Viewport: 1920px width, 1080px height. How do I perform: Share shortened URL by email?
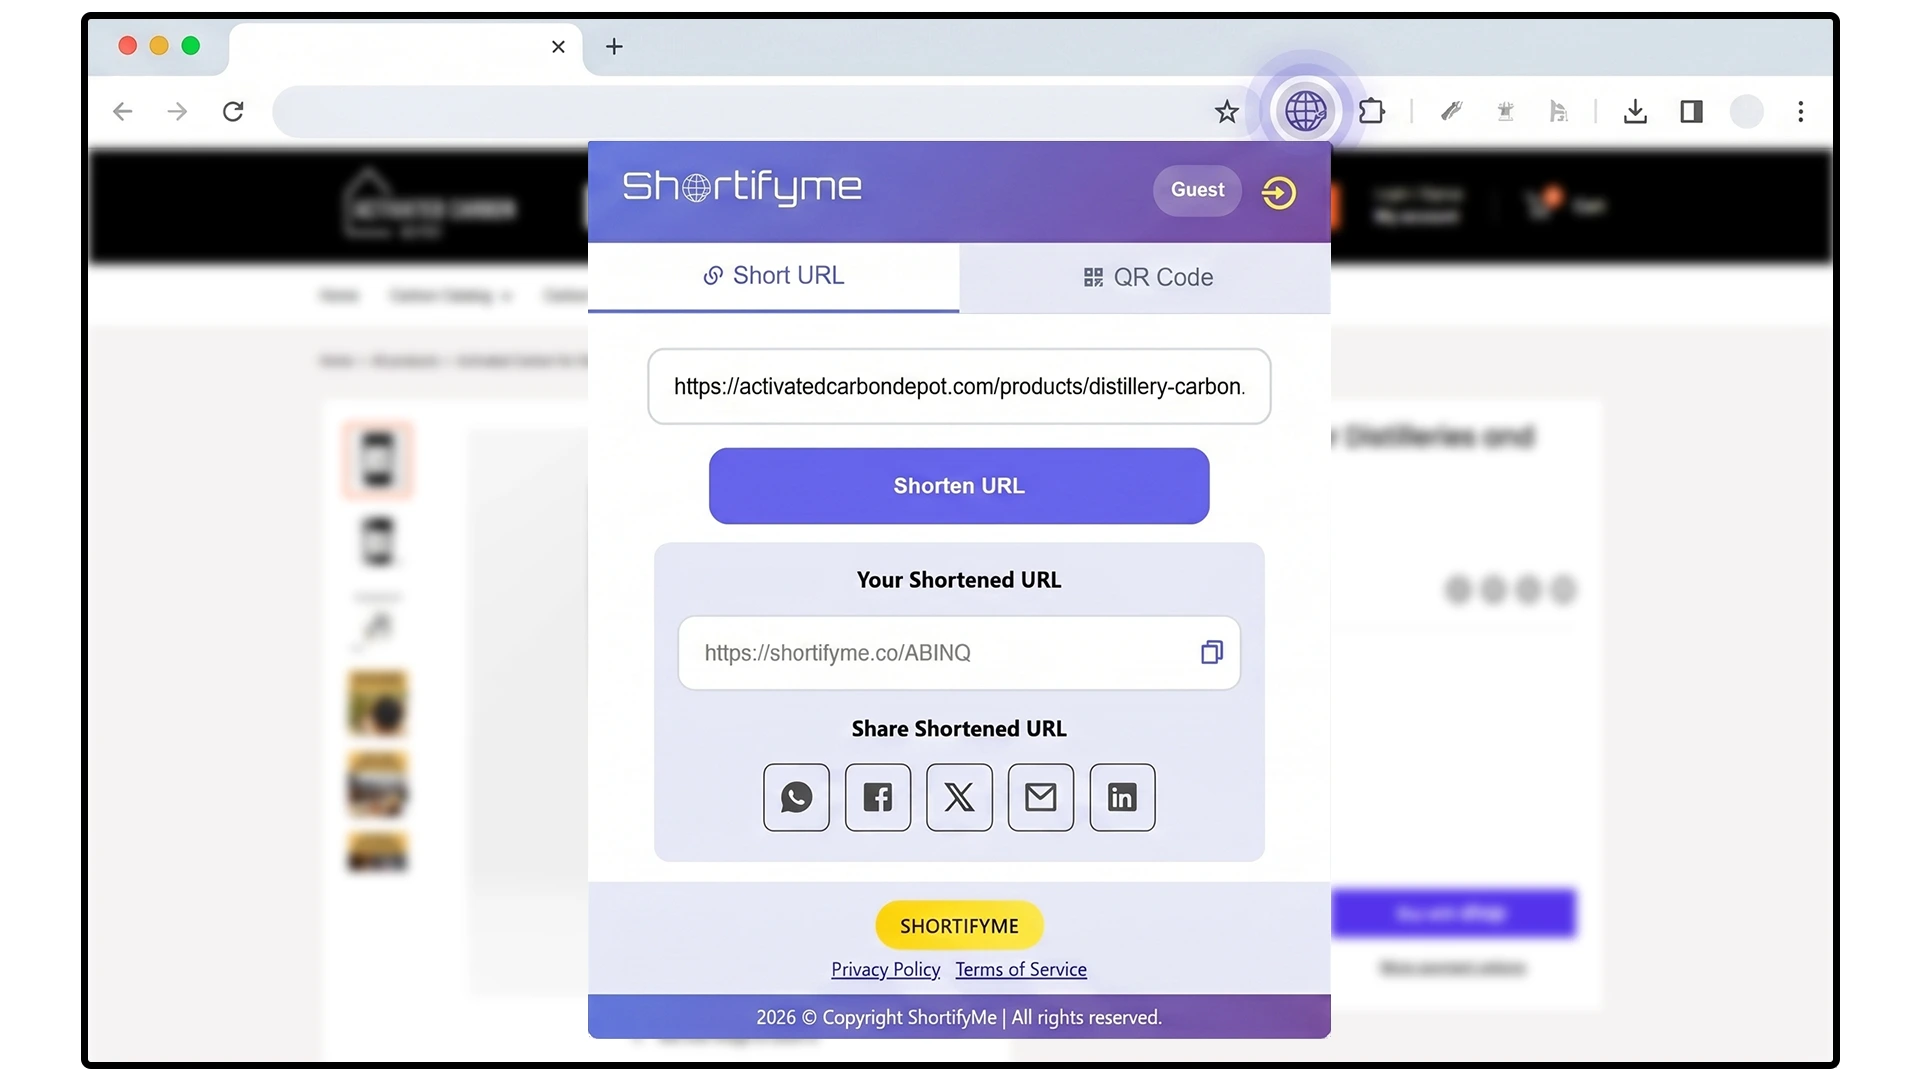[x=1041, y=797]
